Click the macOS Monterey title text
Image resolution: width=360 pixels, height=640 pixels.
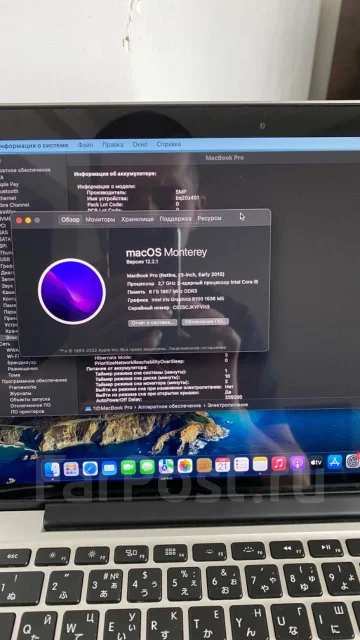click(x=167, y=252)
